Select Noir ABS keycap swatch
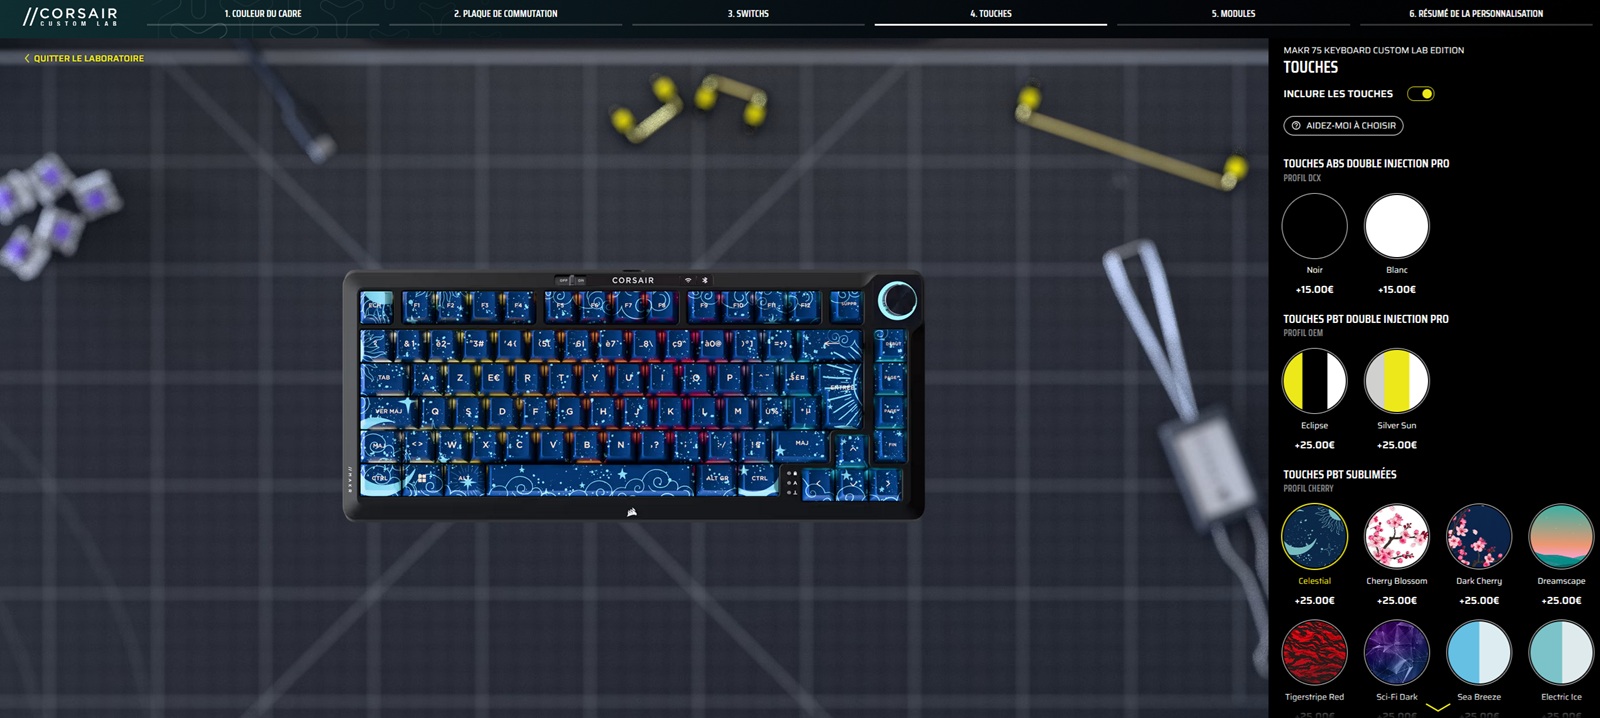Screen dimensions: 1600x718 pos(1314,226)
